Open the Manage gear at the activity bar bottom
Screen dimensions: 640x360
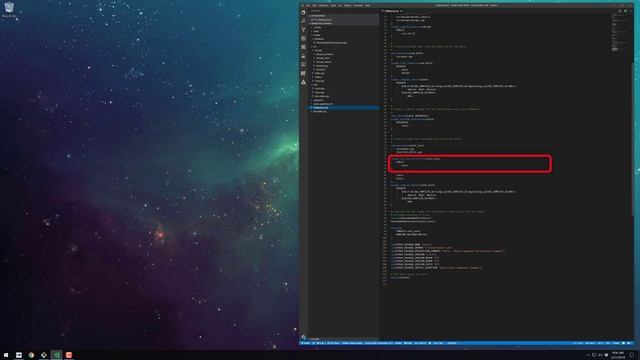click(303, 337)
